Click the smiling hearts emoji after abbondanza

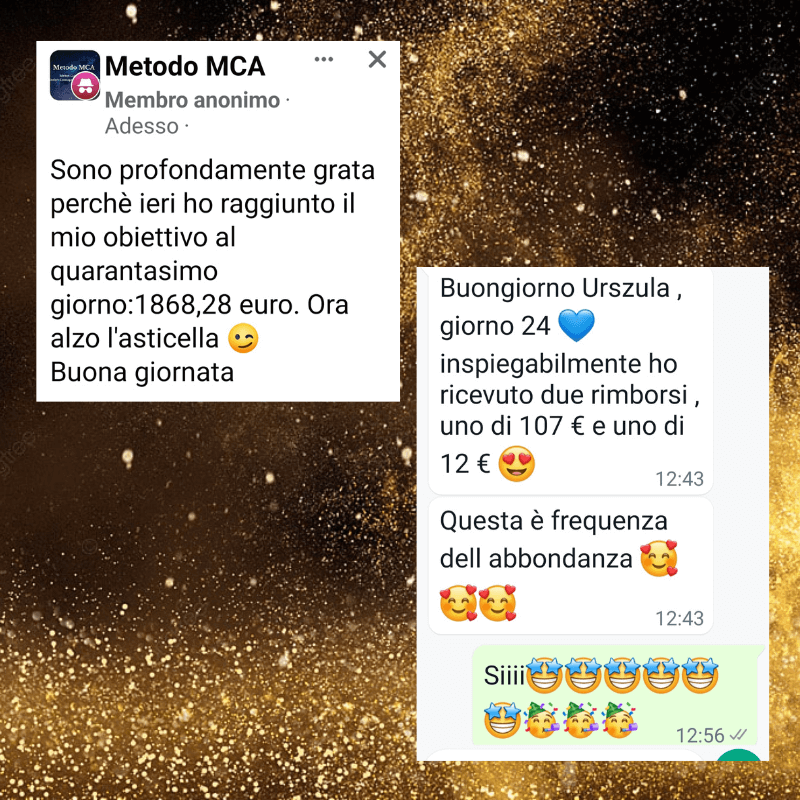pyautogui.click(x=659, y=558)
